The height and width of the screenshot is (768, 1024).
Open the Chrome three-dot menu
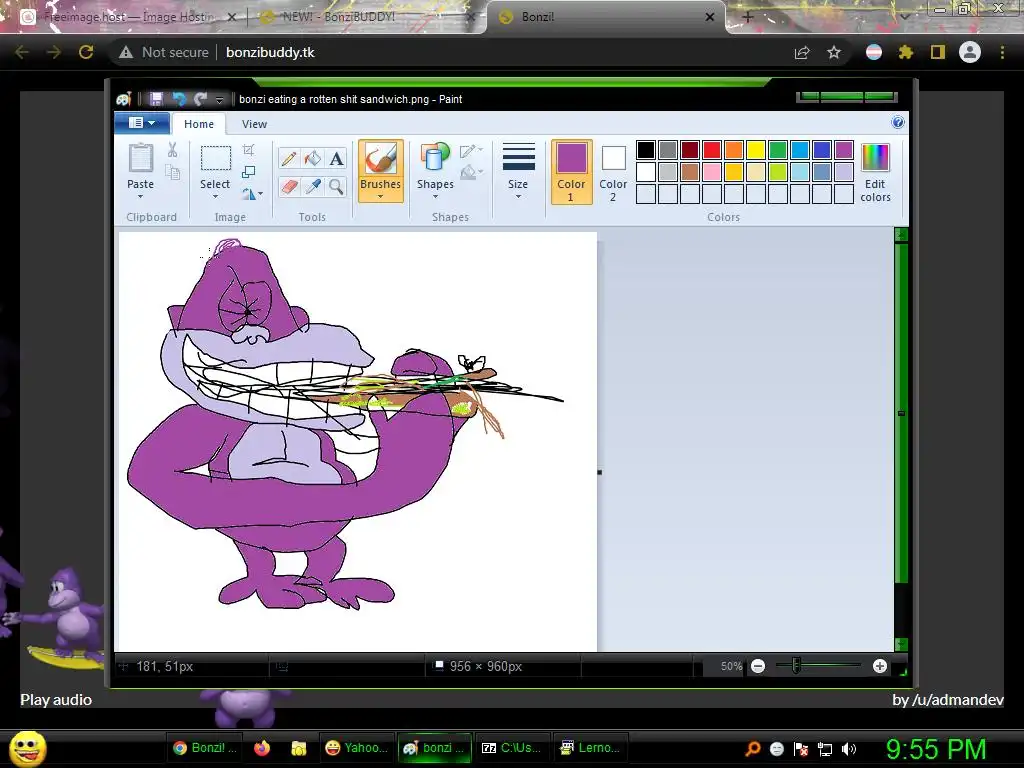(x=1002, y=52)
